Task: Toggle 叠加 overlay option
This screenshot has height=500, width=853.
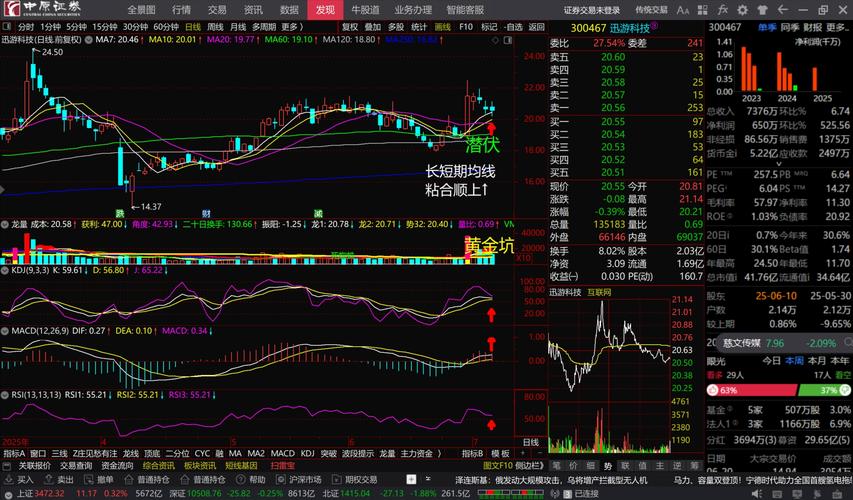Action: (373, 27)
